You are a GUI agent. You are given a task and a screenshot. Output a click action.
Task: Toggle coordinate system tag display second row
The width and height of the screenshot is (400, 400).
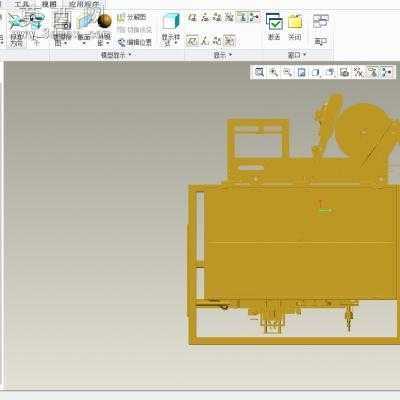(229, 41)
